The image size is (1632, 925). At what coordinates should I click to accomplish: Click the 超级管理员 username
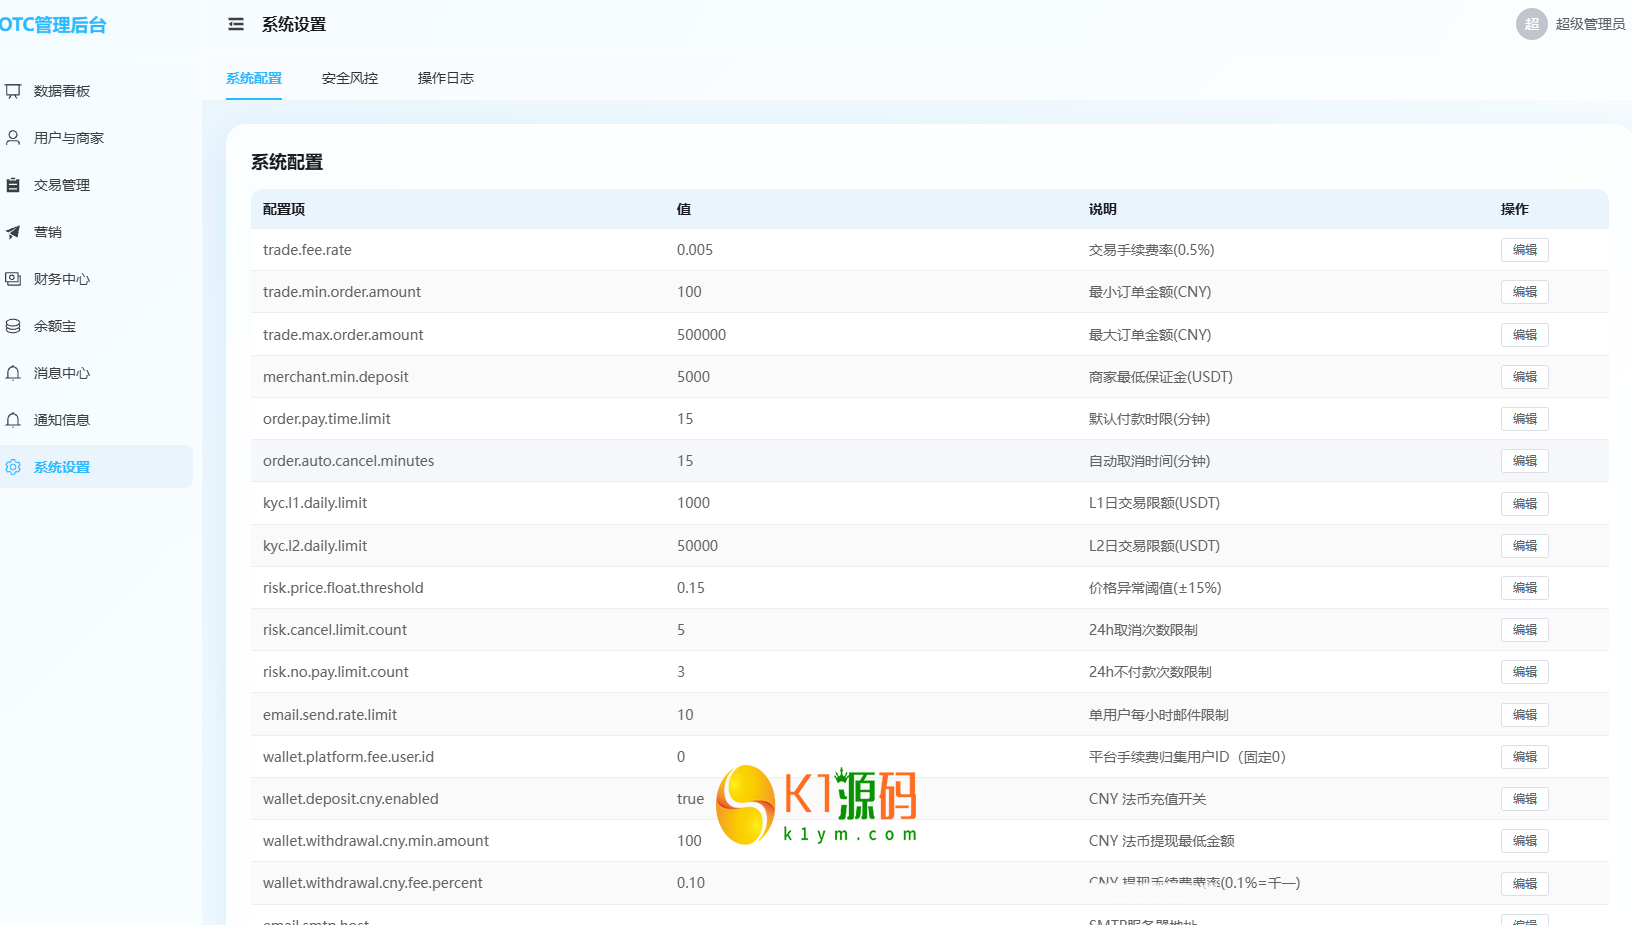[1590, 24]
